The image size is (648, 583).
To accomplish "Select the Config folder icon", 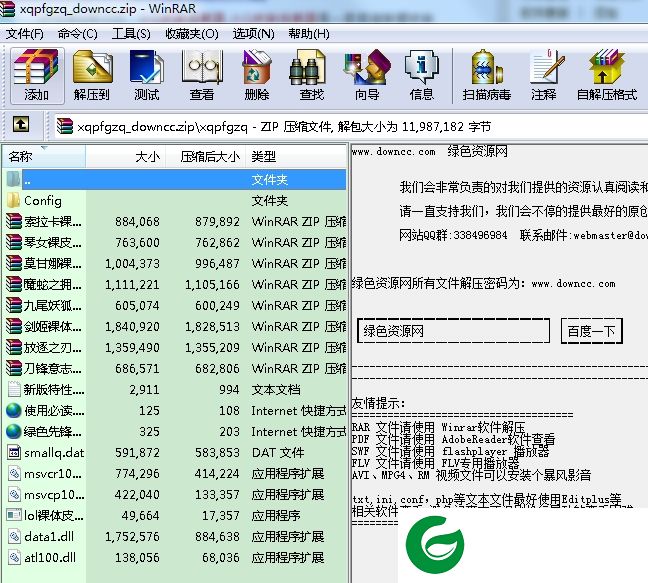I will [14, 200].
